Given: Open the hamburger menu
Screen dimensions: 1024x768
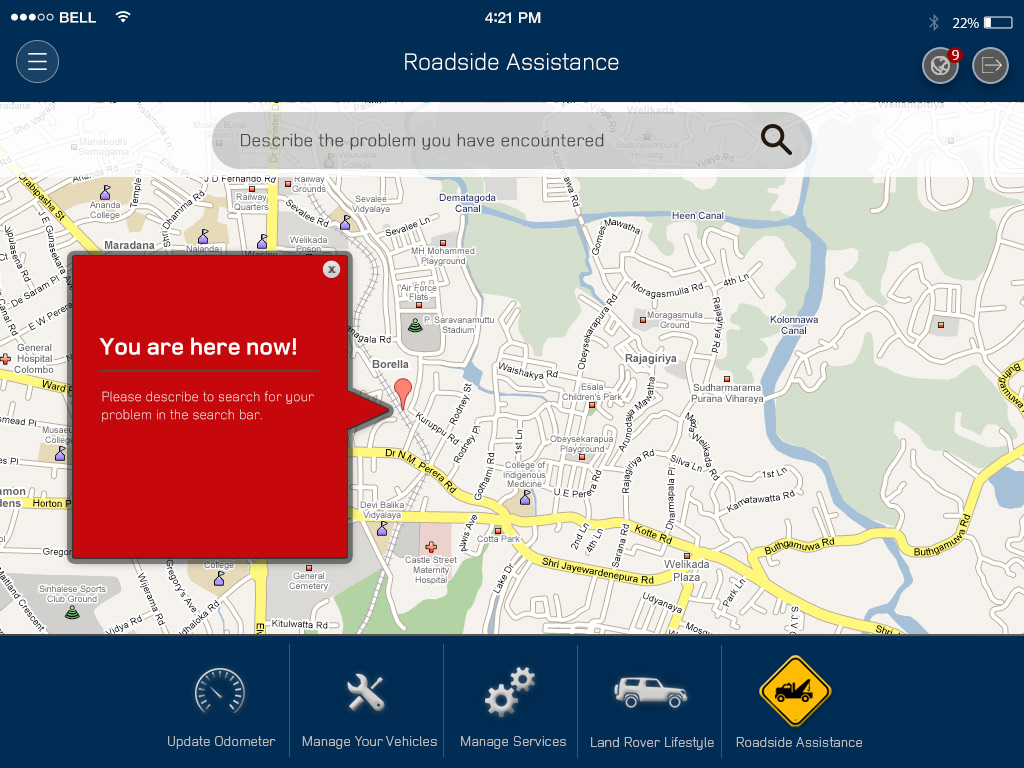Looking at the screenshot, I should (x=37, y=62).
